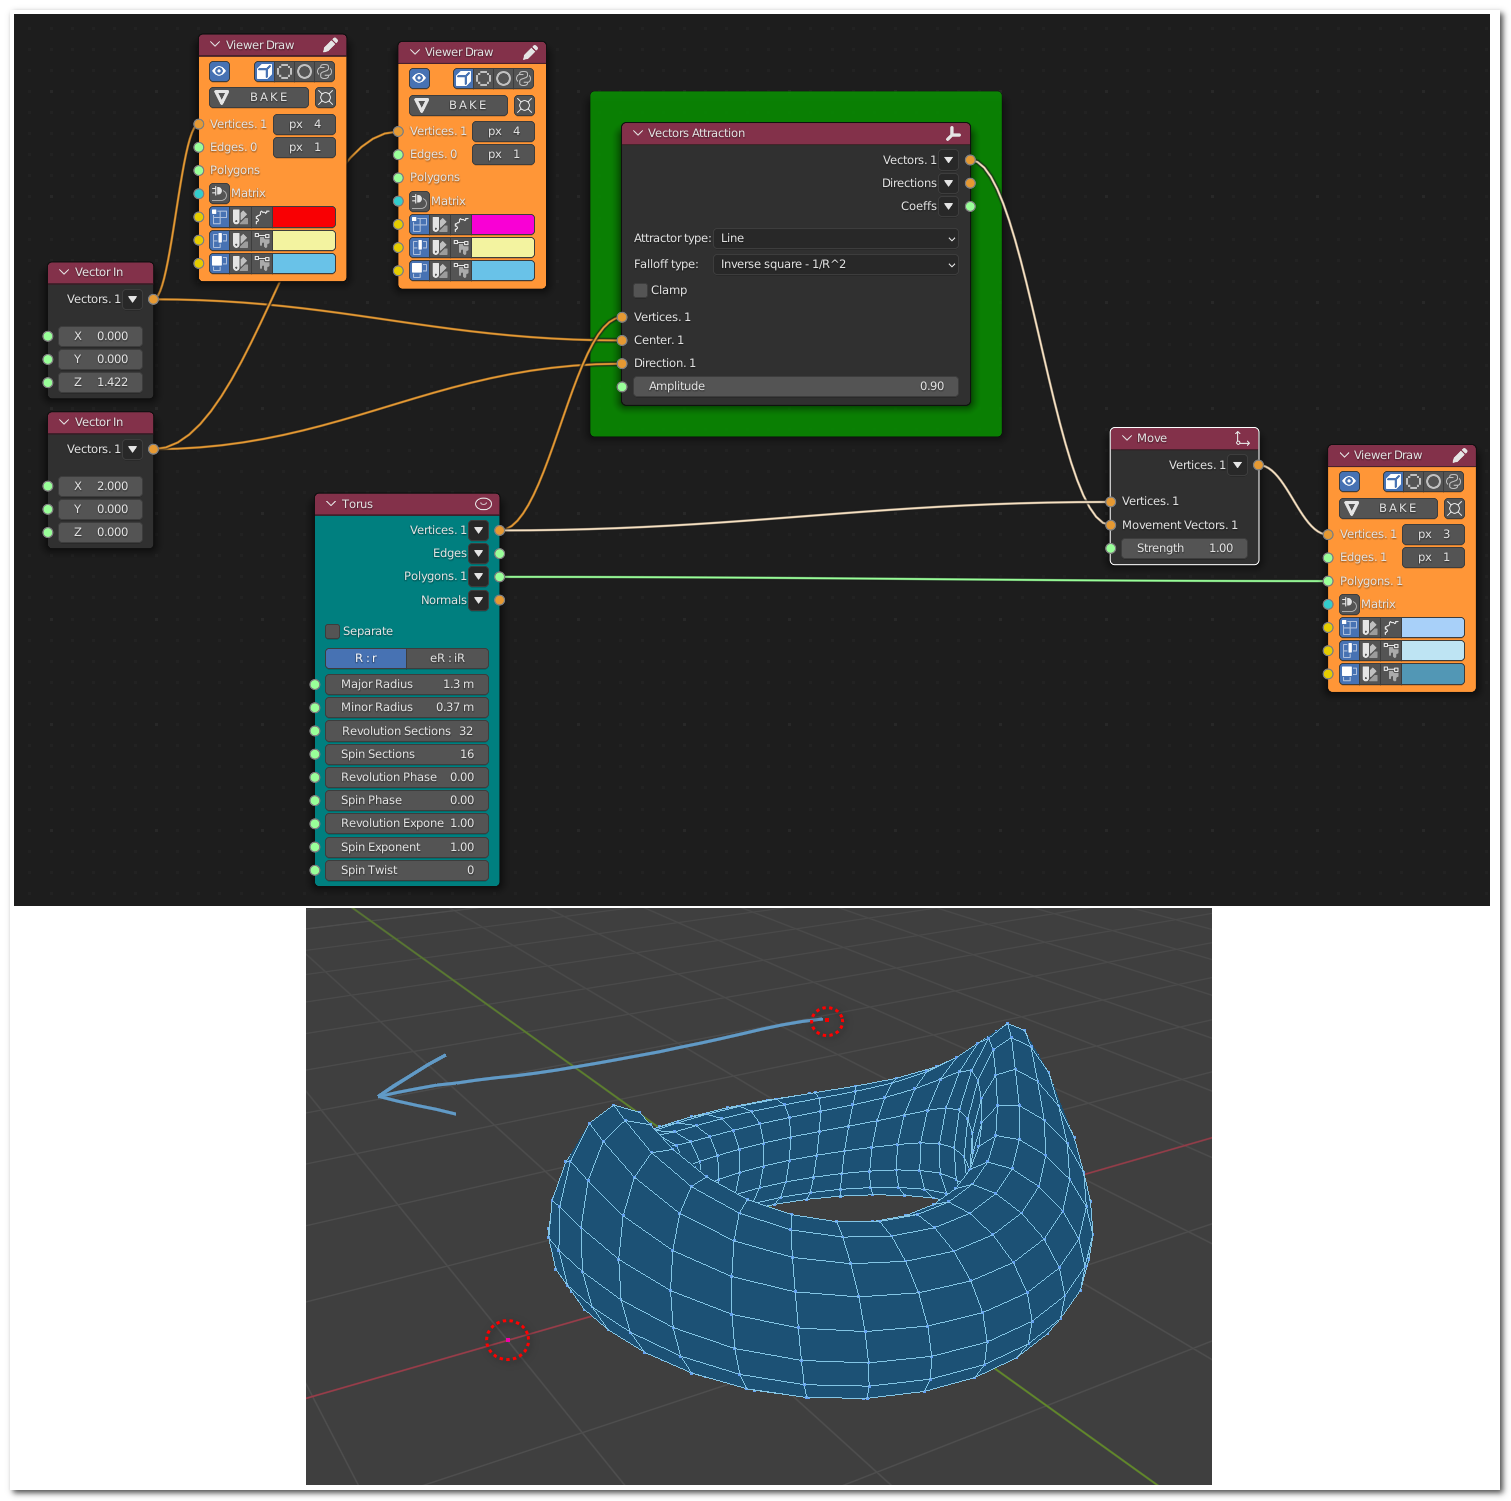
Task: Click the X 2.000 field in Vector In
Action: coord(100,486)
